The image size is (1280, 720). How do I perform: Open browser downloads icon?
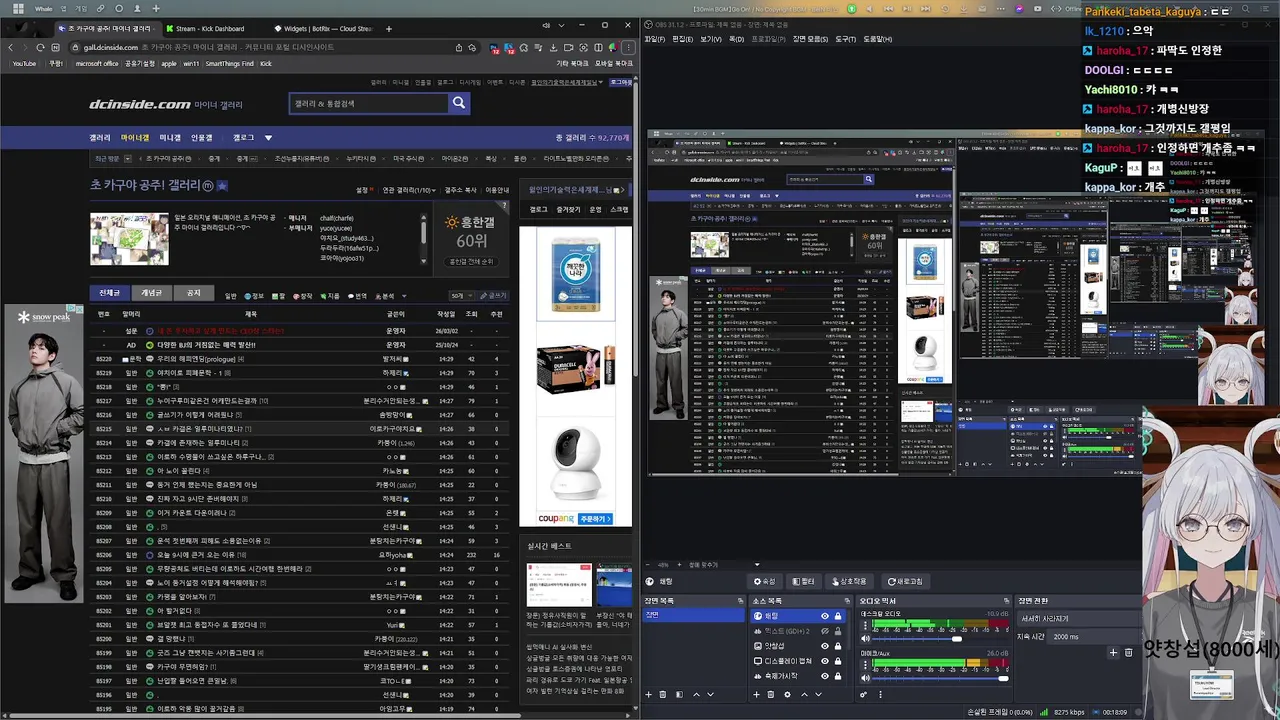point(553,47)
